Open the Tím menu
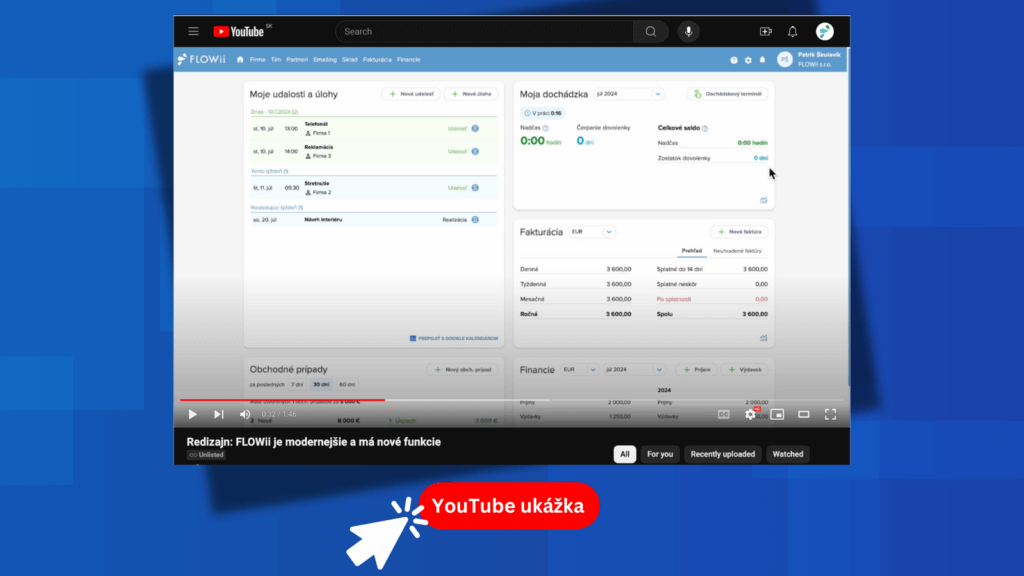This screenshot has width=1024, height=576. pos(276,60)
